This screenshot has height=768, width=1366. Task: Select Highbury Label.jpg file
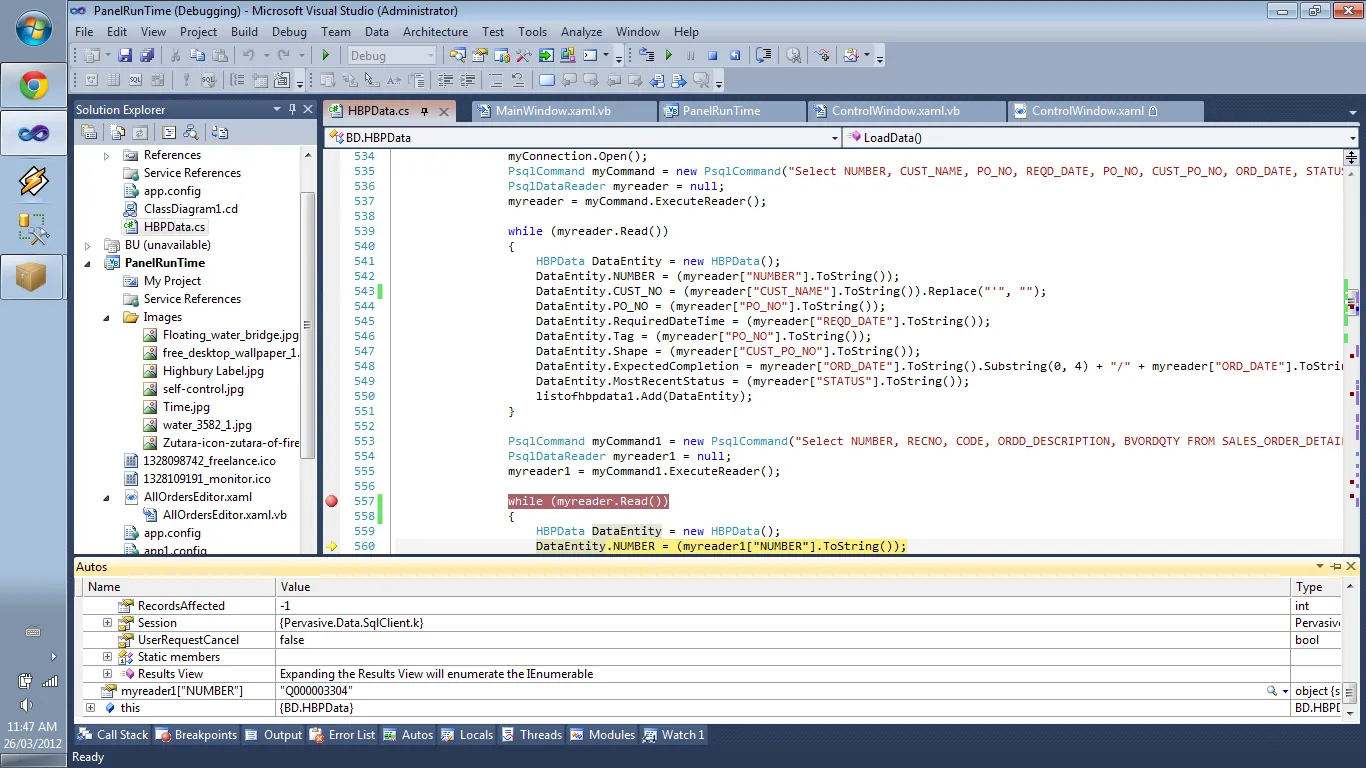pos(213,371)
